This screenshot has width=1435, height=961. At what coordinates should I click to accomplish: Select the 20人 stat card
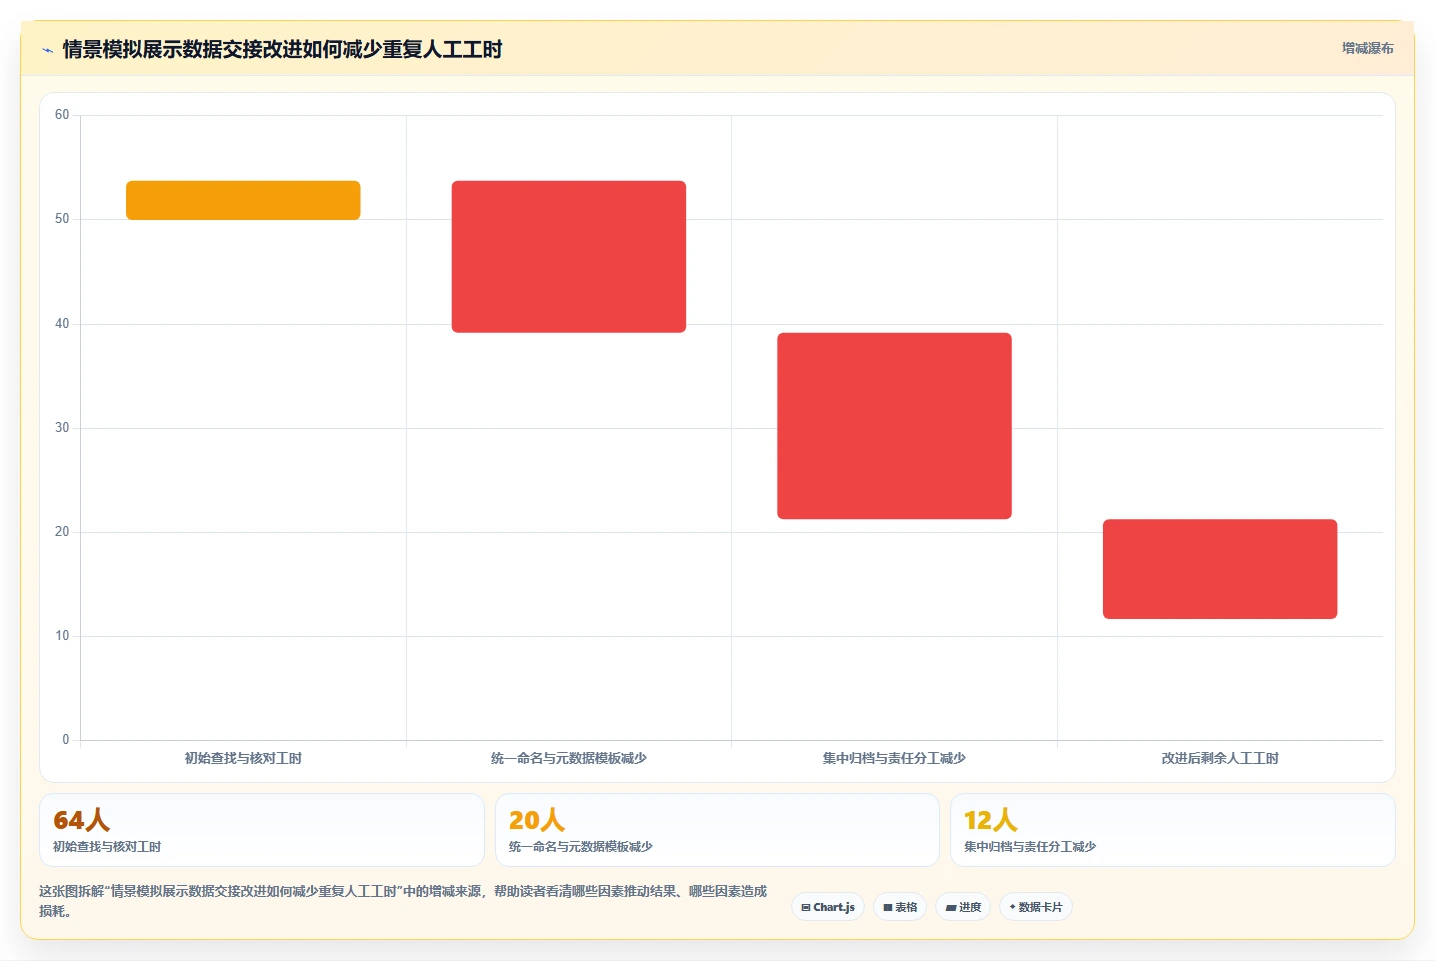[717, 830]
